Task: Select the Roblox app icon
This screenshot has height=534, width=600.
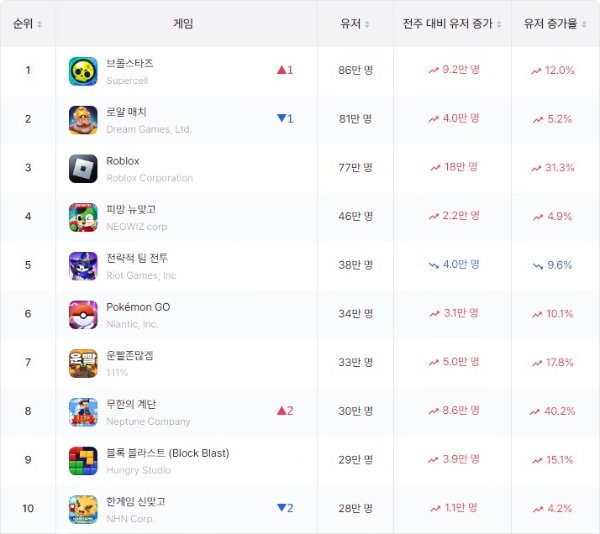Action: click(83, 169)
